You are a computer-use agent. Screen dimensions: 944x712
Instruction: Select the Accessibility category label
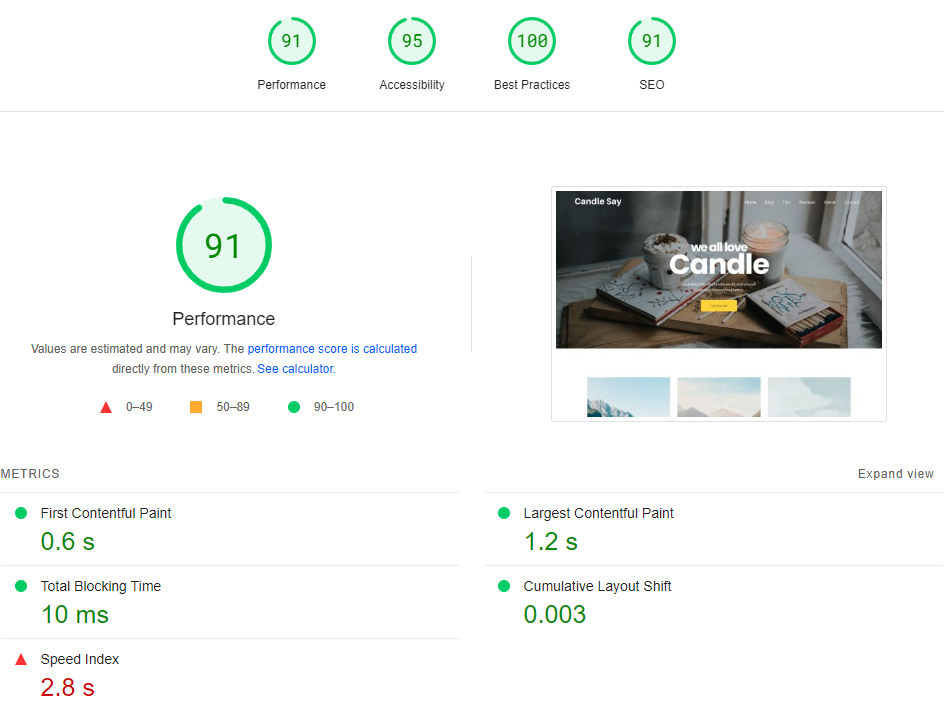tap(411, 85)
